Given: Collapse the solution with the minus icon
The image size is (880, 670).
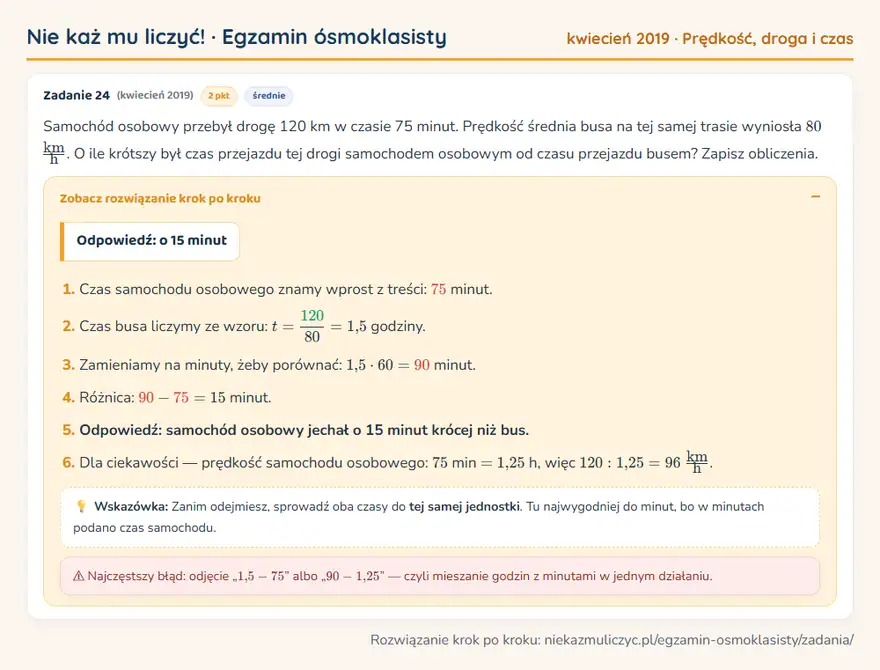Looking at the screenshot, I should pyautogui.click(x=815, y=197).
